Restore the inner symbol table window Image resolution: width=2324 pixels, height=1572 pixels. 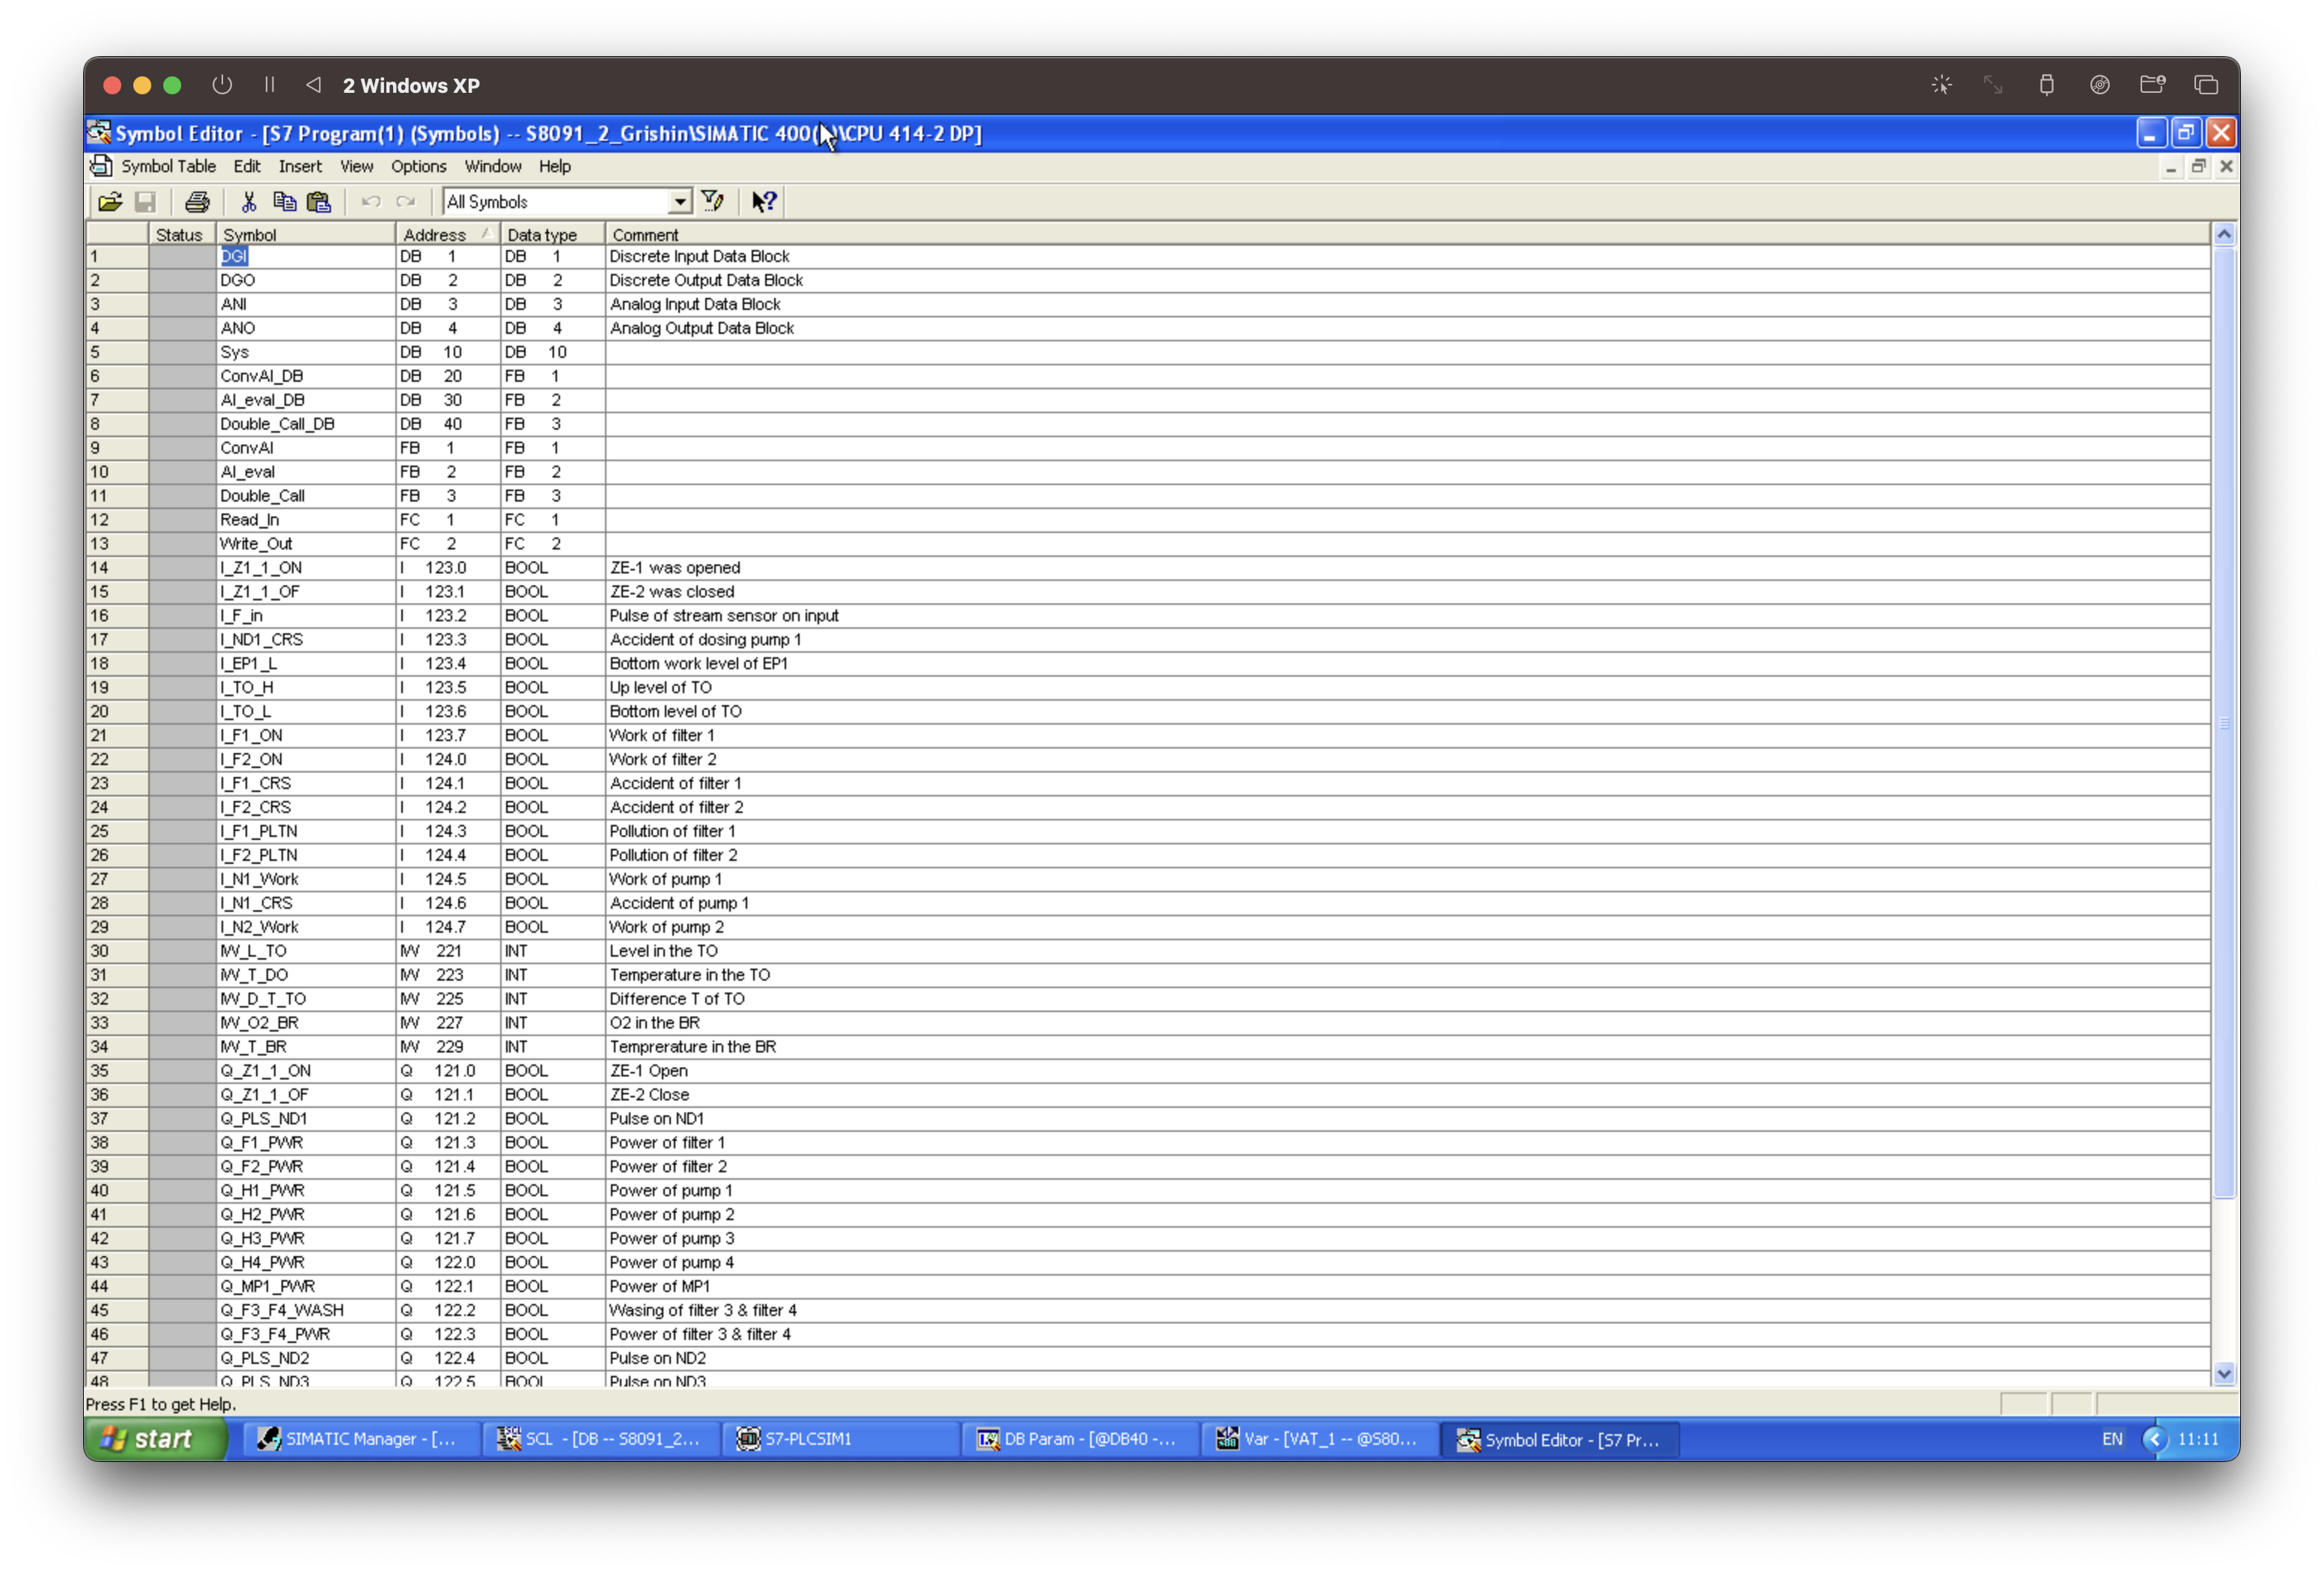[2198, 166]
